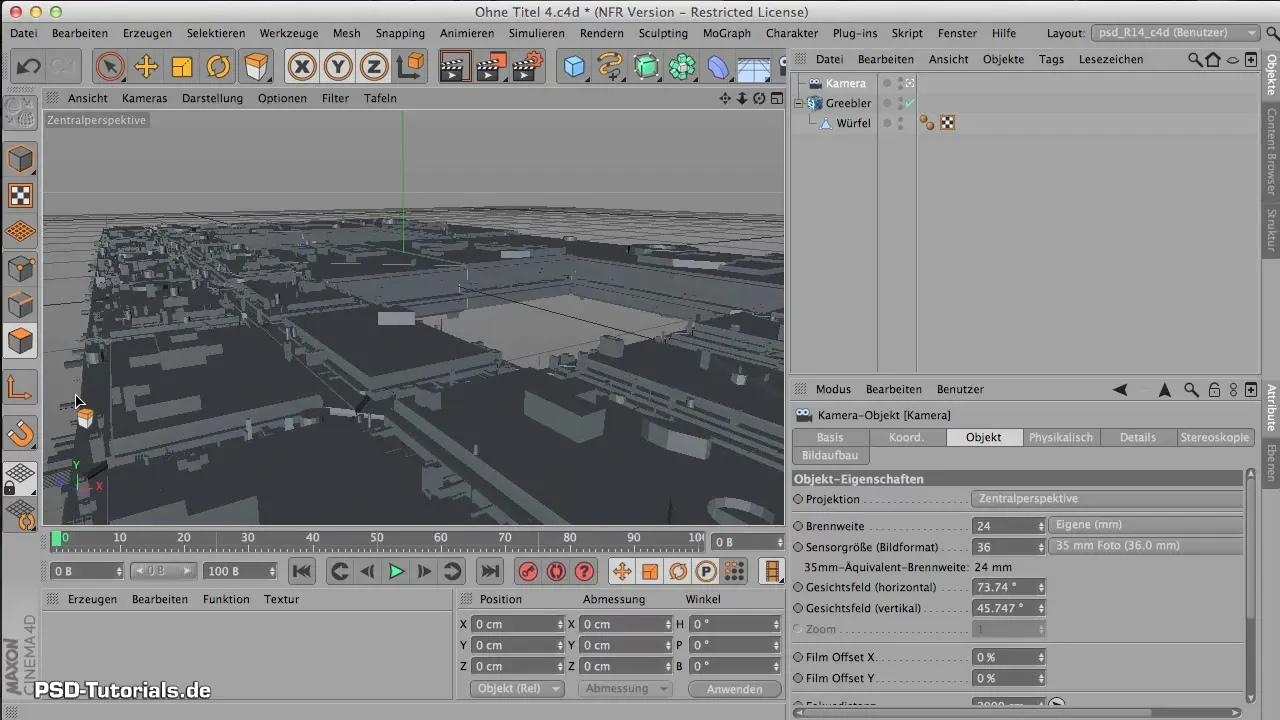Enable the axis mode L icon

pyautogui.click(x=21, y=388)
